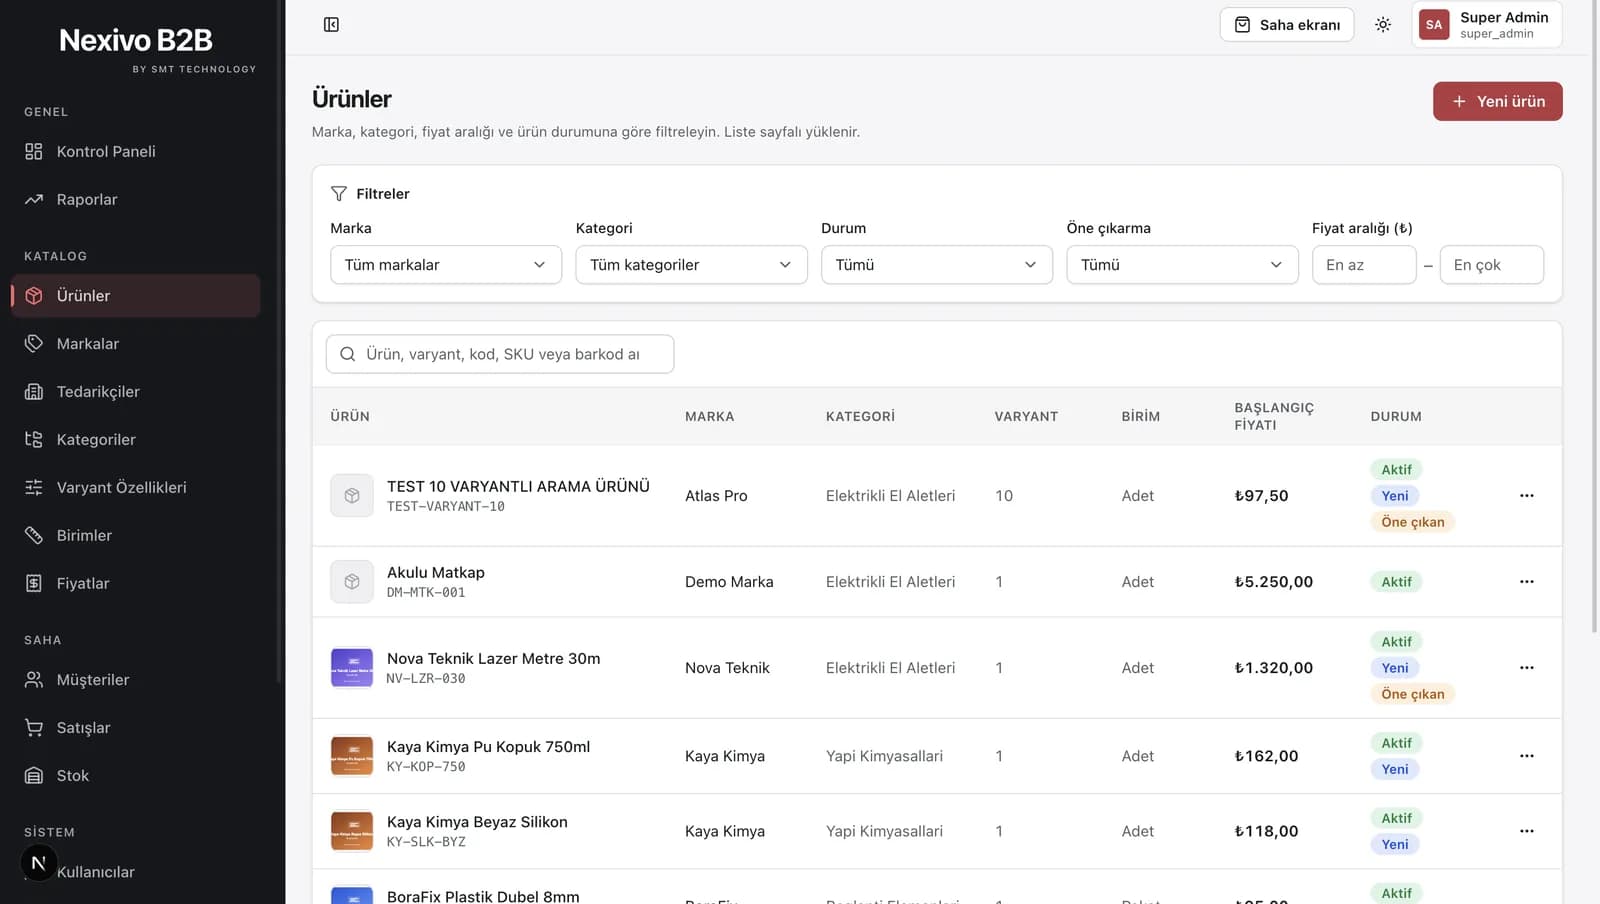
Task: Open the Durum filter dropdown
Action: [937, 265]
